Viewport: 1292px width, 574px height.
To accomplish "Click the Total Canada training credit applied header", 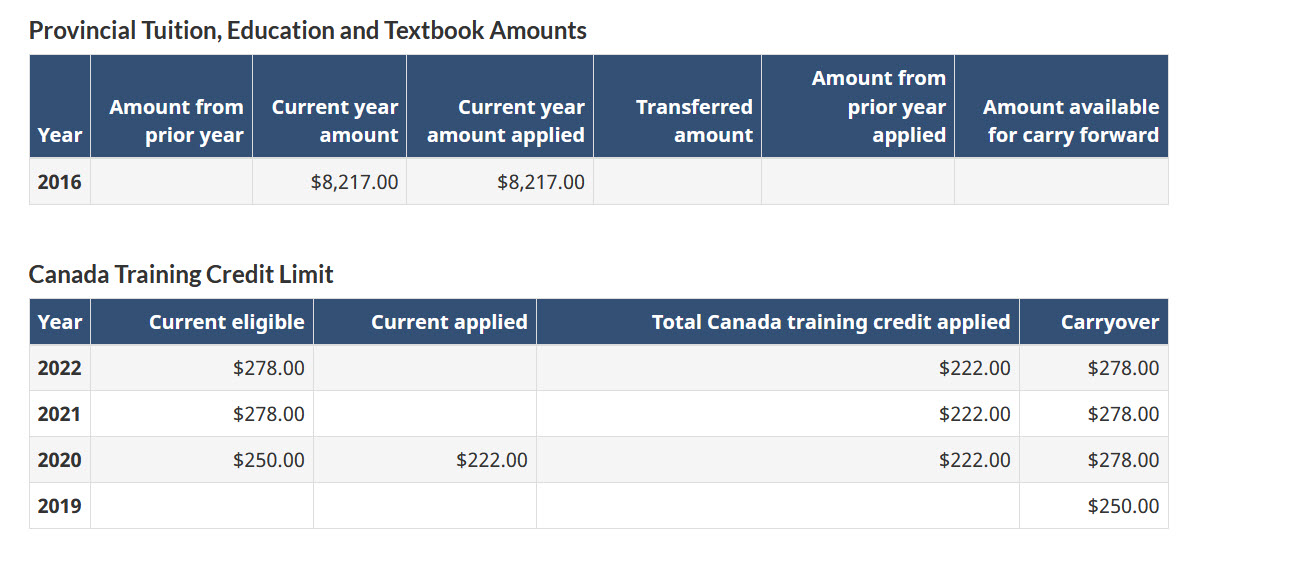I will (778, 322).
